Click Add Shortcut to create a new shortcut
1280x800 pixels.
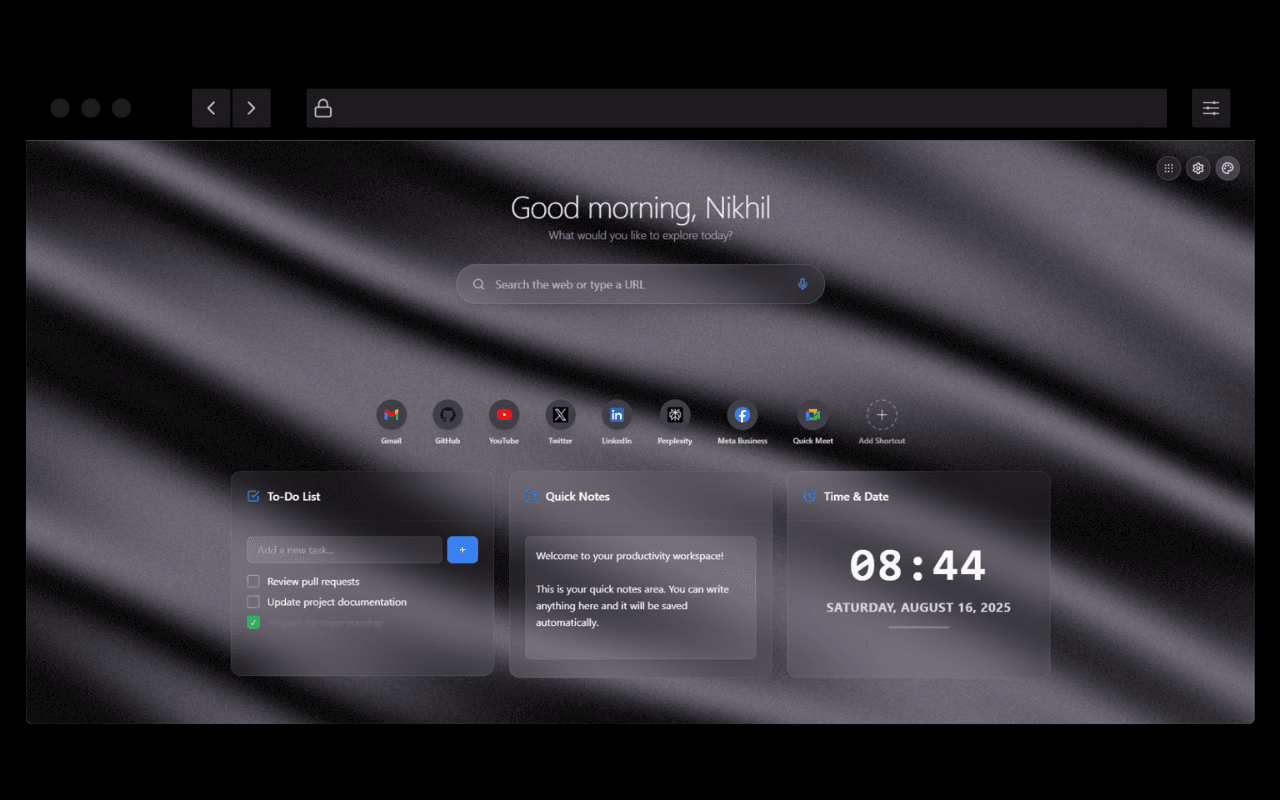(882, 414)
